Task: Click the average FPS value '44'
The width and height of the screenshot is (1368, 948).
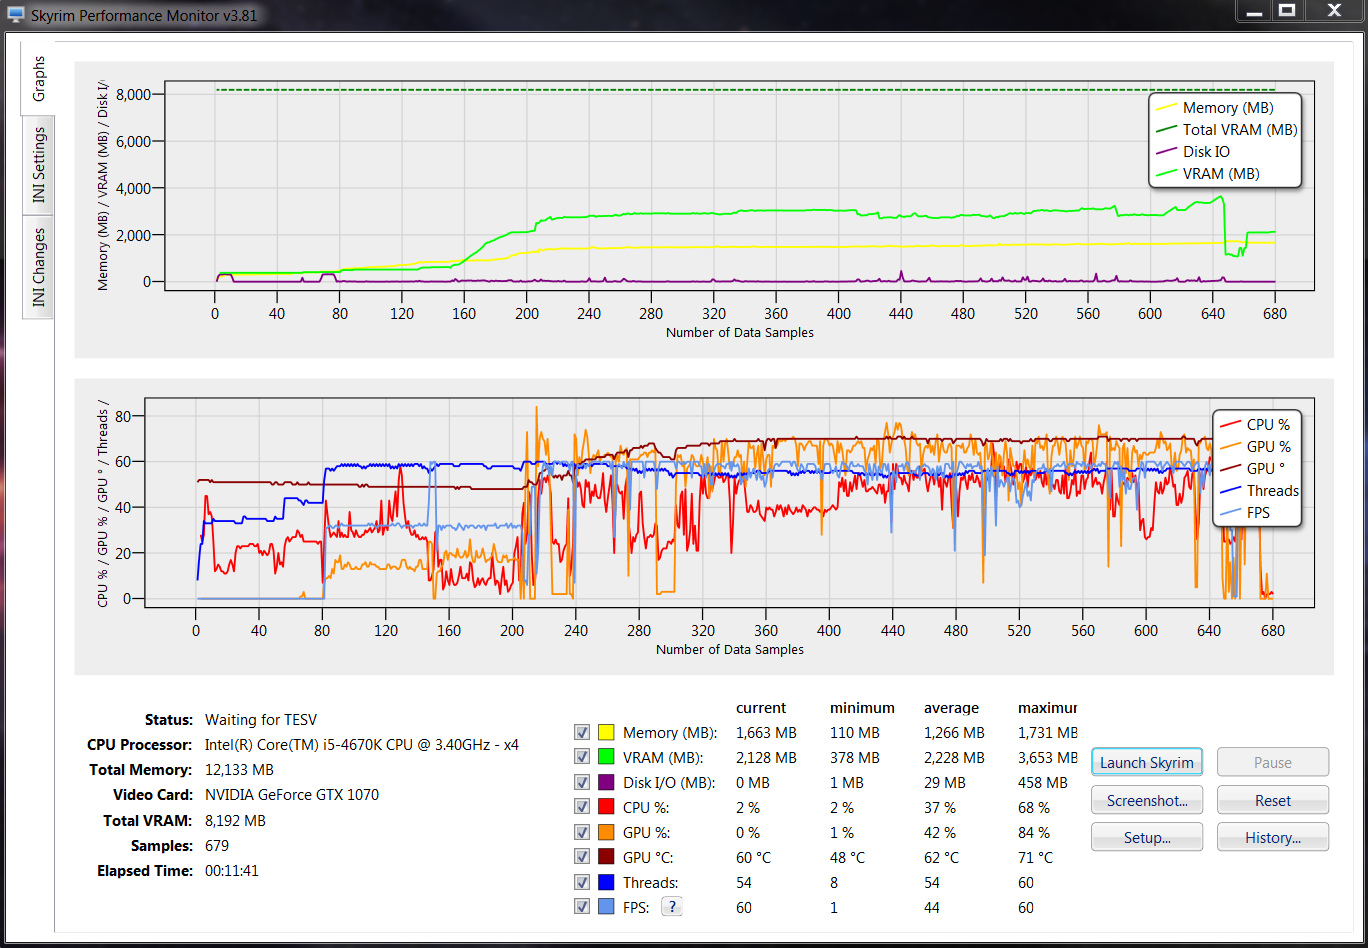Action: pos(932,907)
